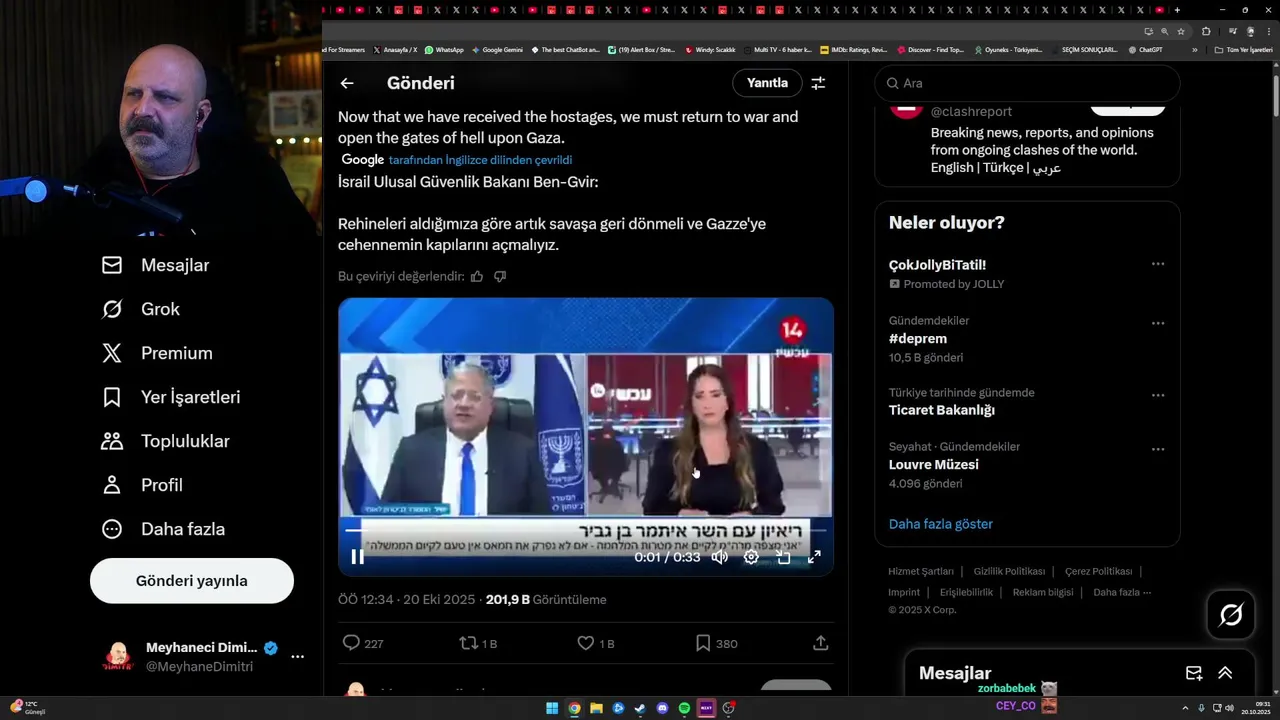Open Premium in the left sidebar

pyautogui.click(x=157, y=353)
